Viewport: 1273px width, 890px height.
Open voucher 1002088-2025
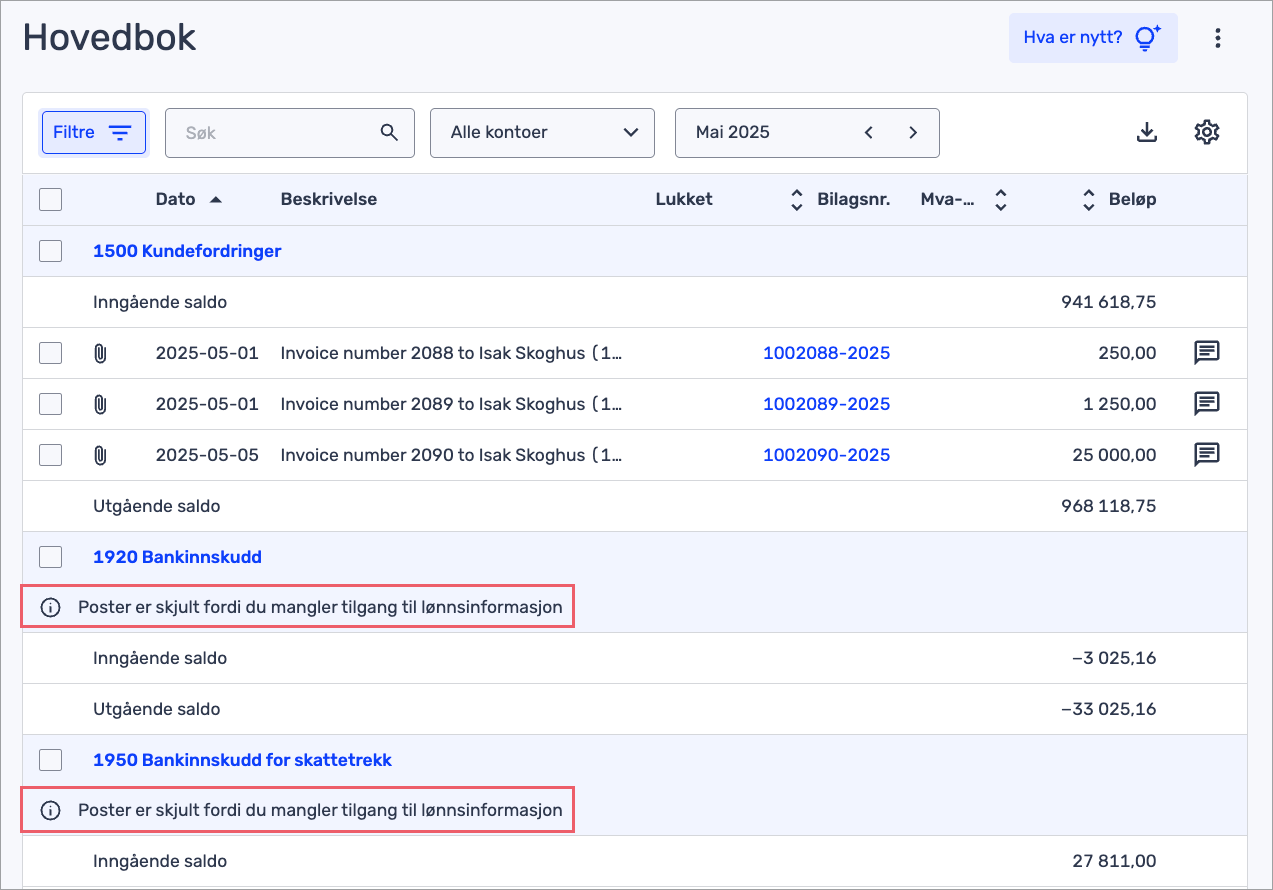point(826,353)
